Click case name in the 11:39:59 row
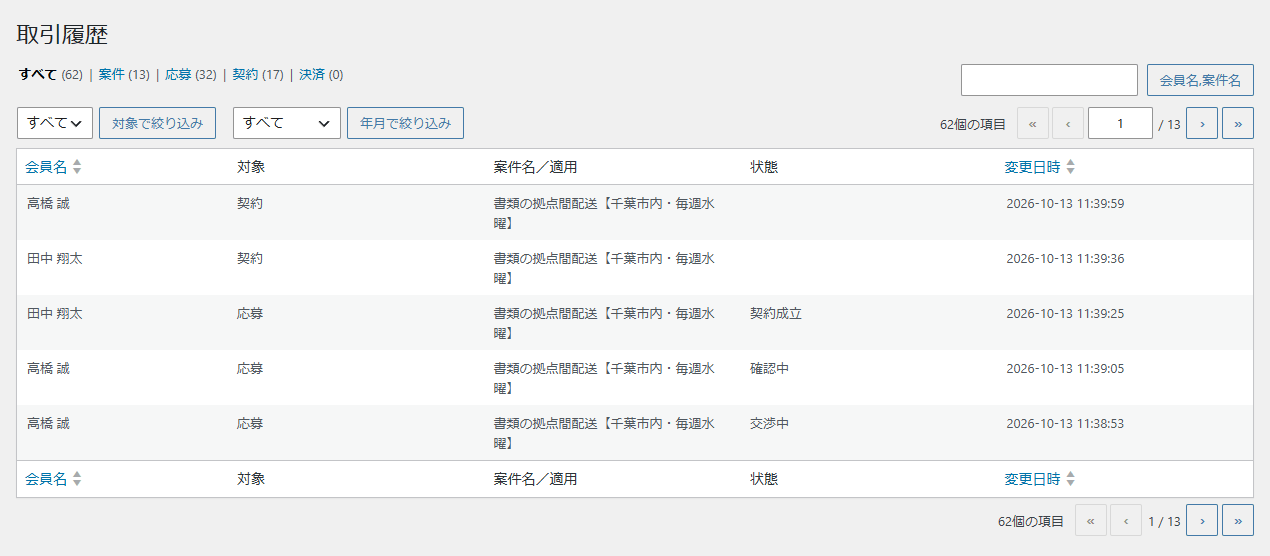This screenshot has width=1270, height=556. (604, 212)
